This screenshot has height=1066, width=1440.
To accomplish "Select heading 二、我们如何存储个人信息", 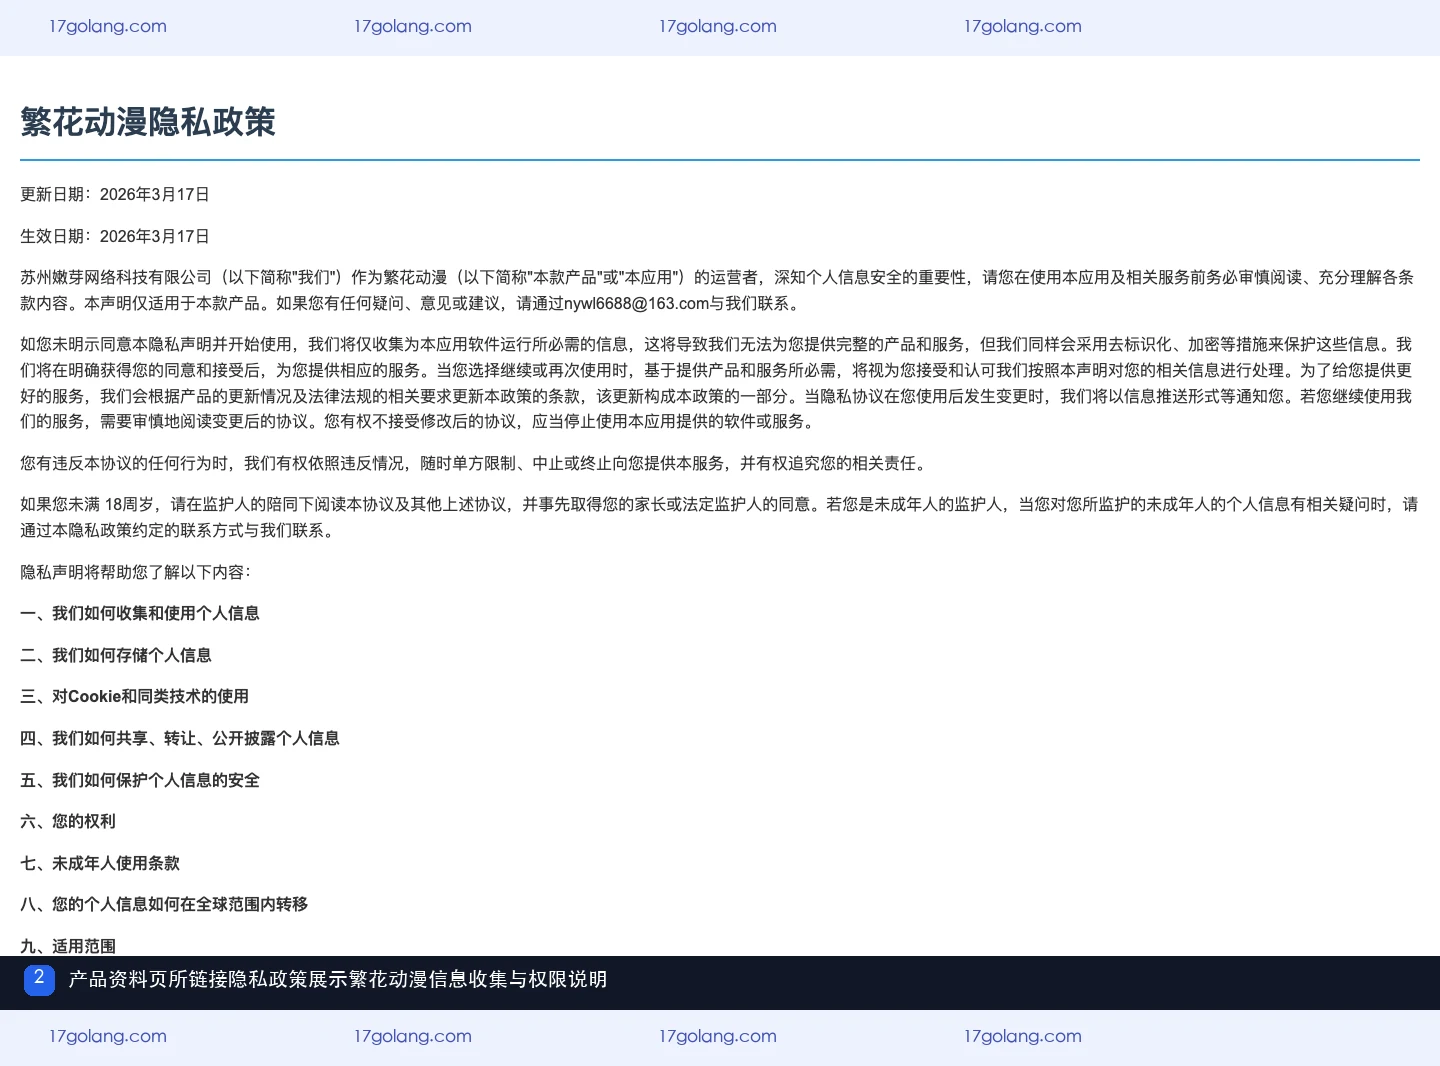I will point(116,655).
